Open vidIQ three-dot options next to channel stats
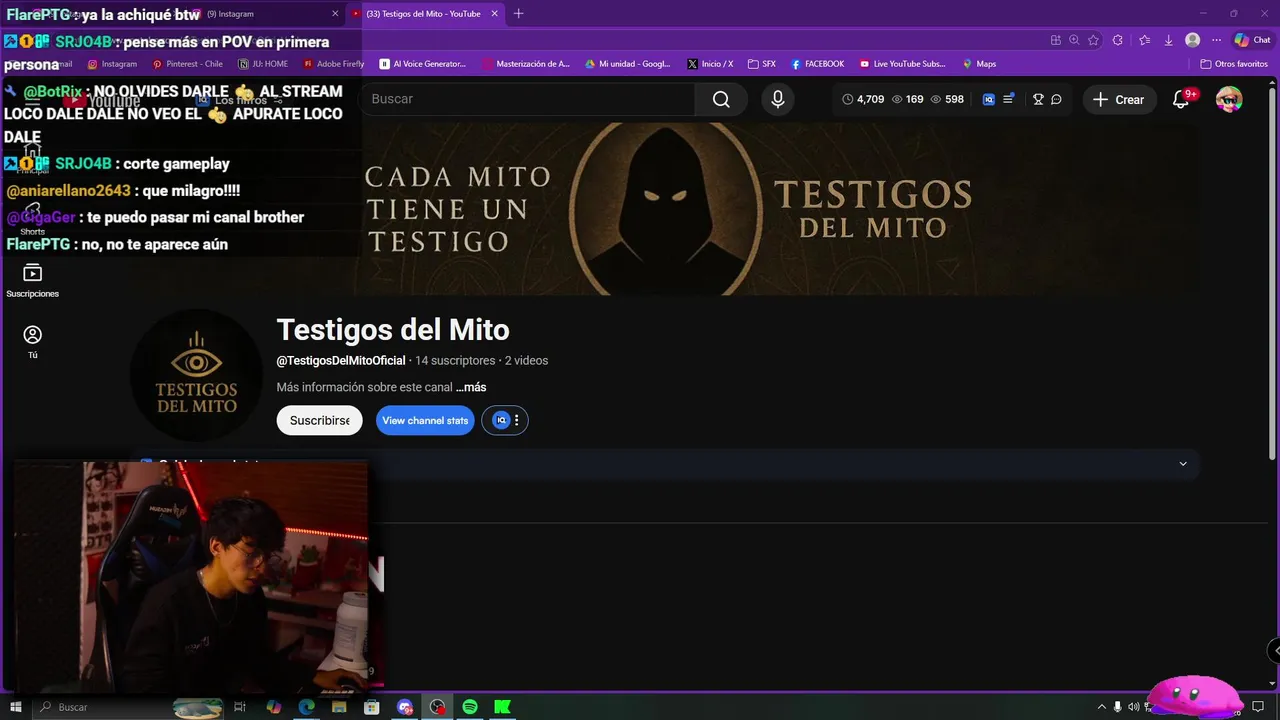Image resolution: width=1280 pixels, height=720 pixels. pos(516,420)
